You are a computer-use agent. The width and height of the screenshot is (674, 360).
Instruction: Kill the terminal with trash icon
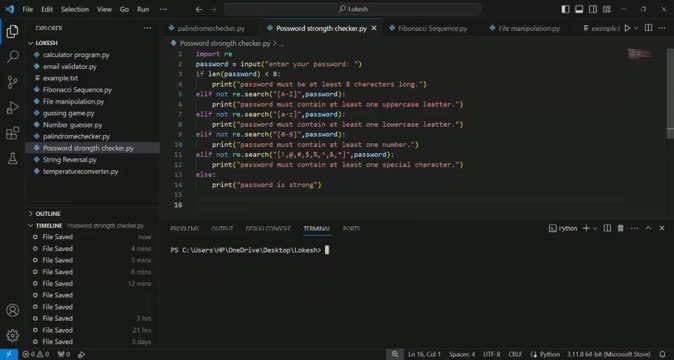[621, 228]
